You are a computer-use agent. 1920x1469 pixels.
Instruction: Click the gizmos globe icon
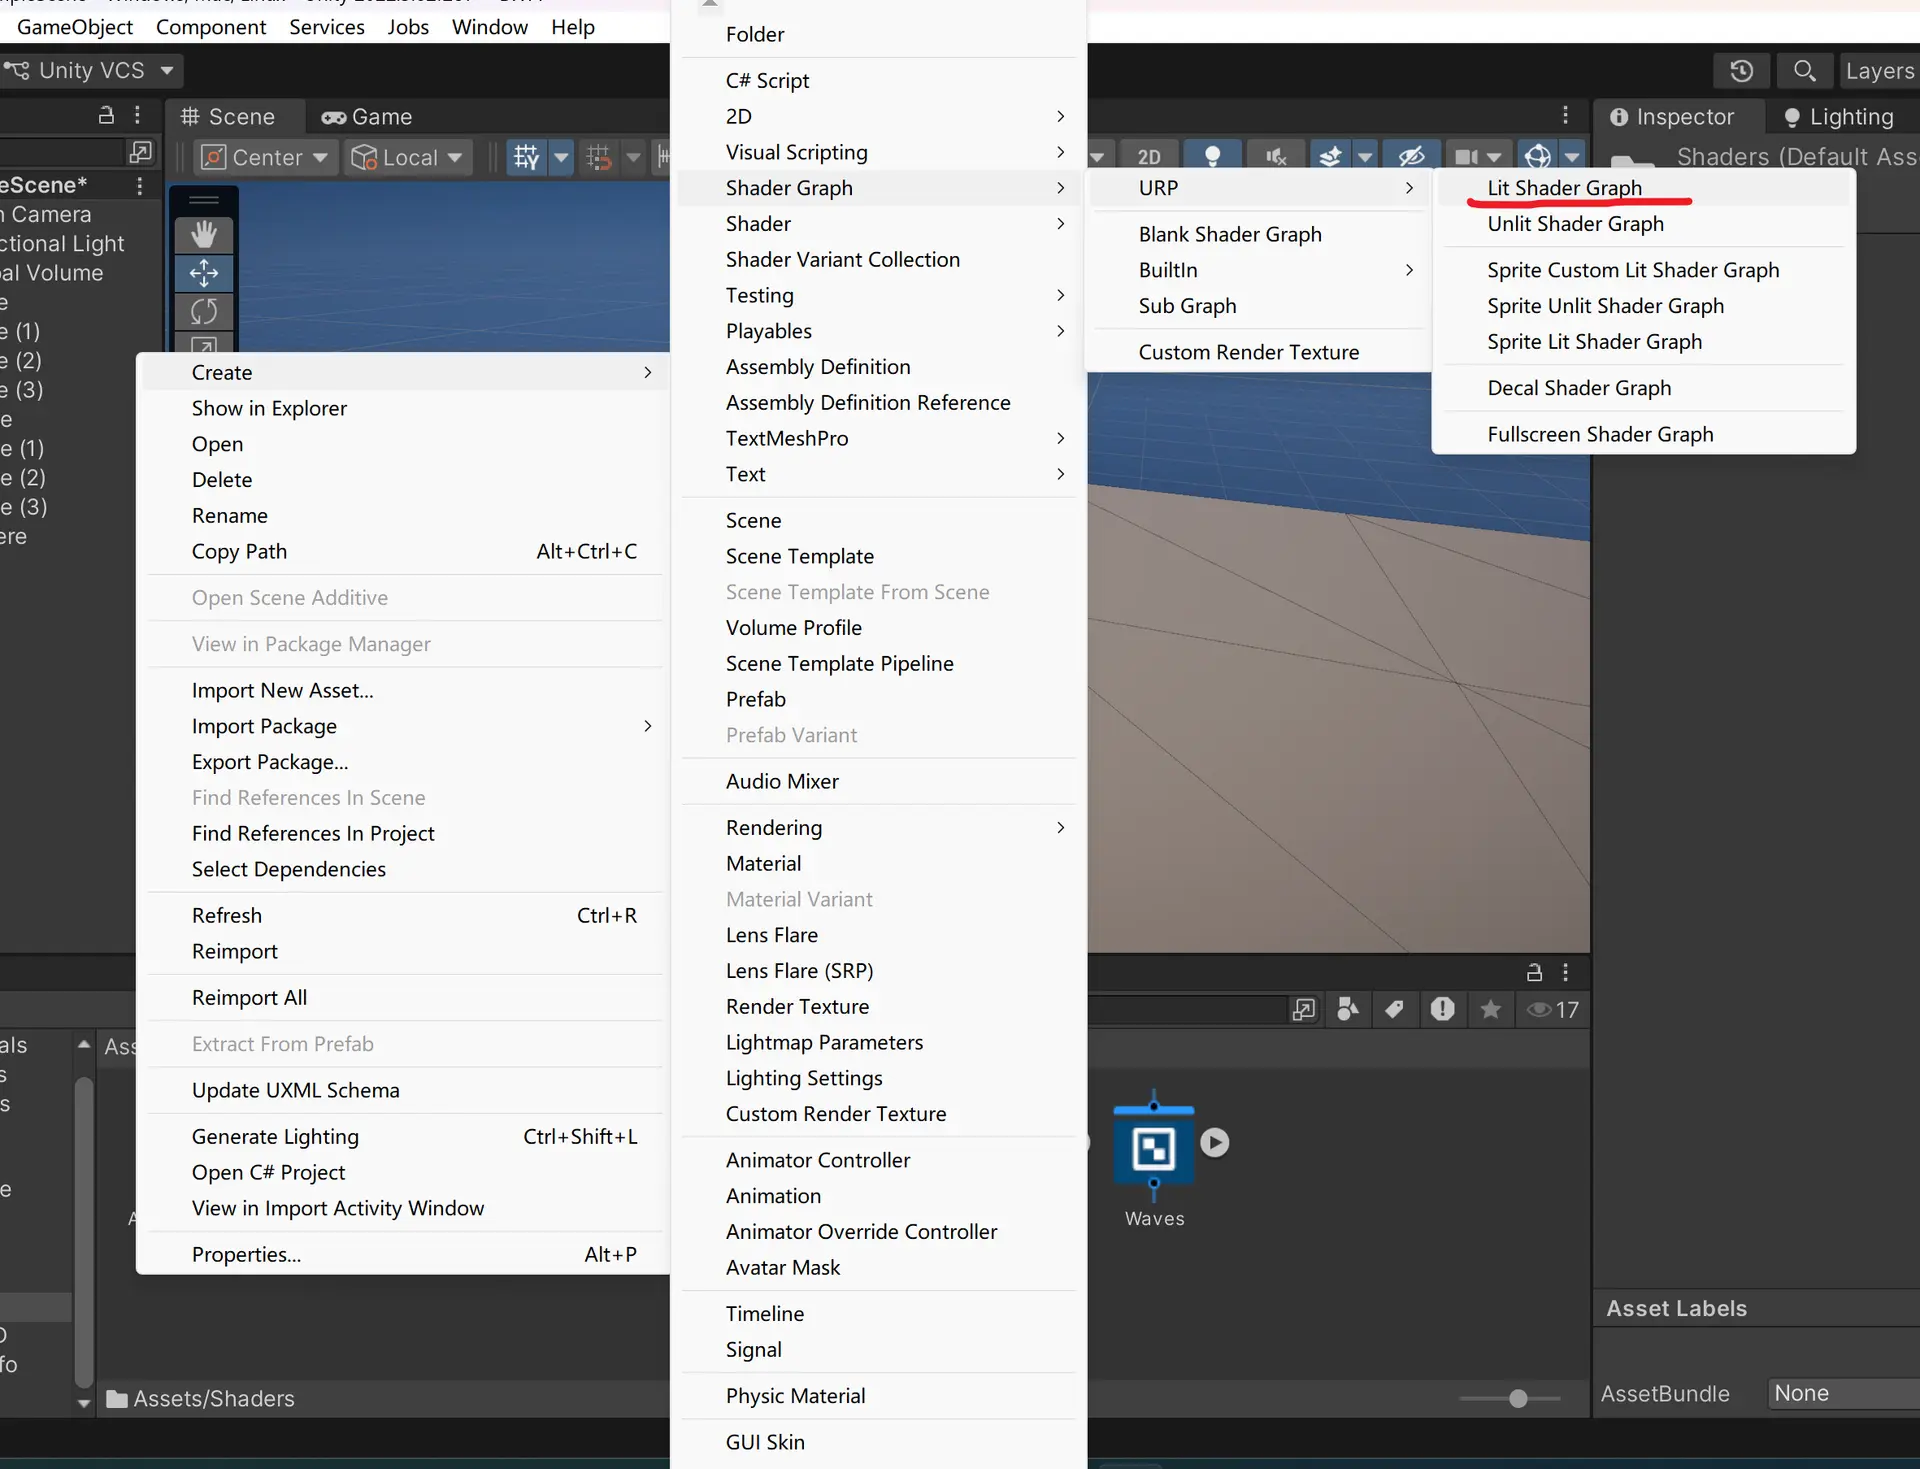1538,157
